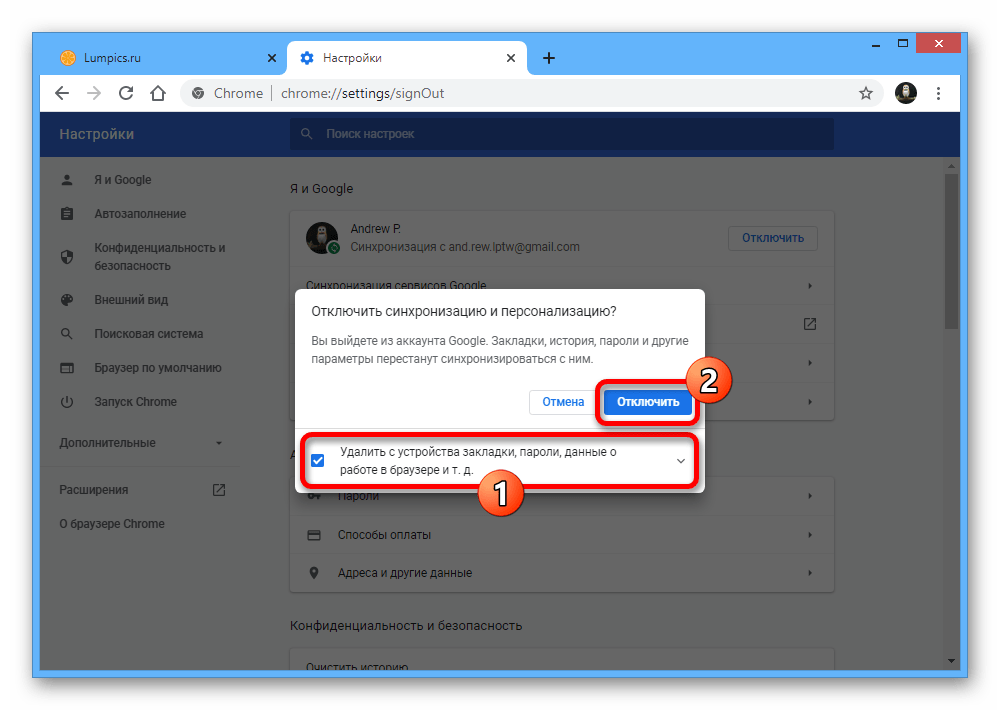Click the browser back arrow

(62, 93)
